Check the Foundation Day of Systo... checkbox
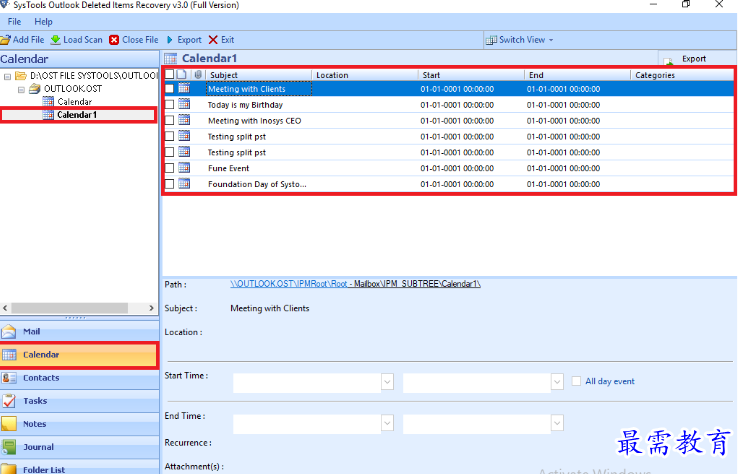 coord(169,184)
